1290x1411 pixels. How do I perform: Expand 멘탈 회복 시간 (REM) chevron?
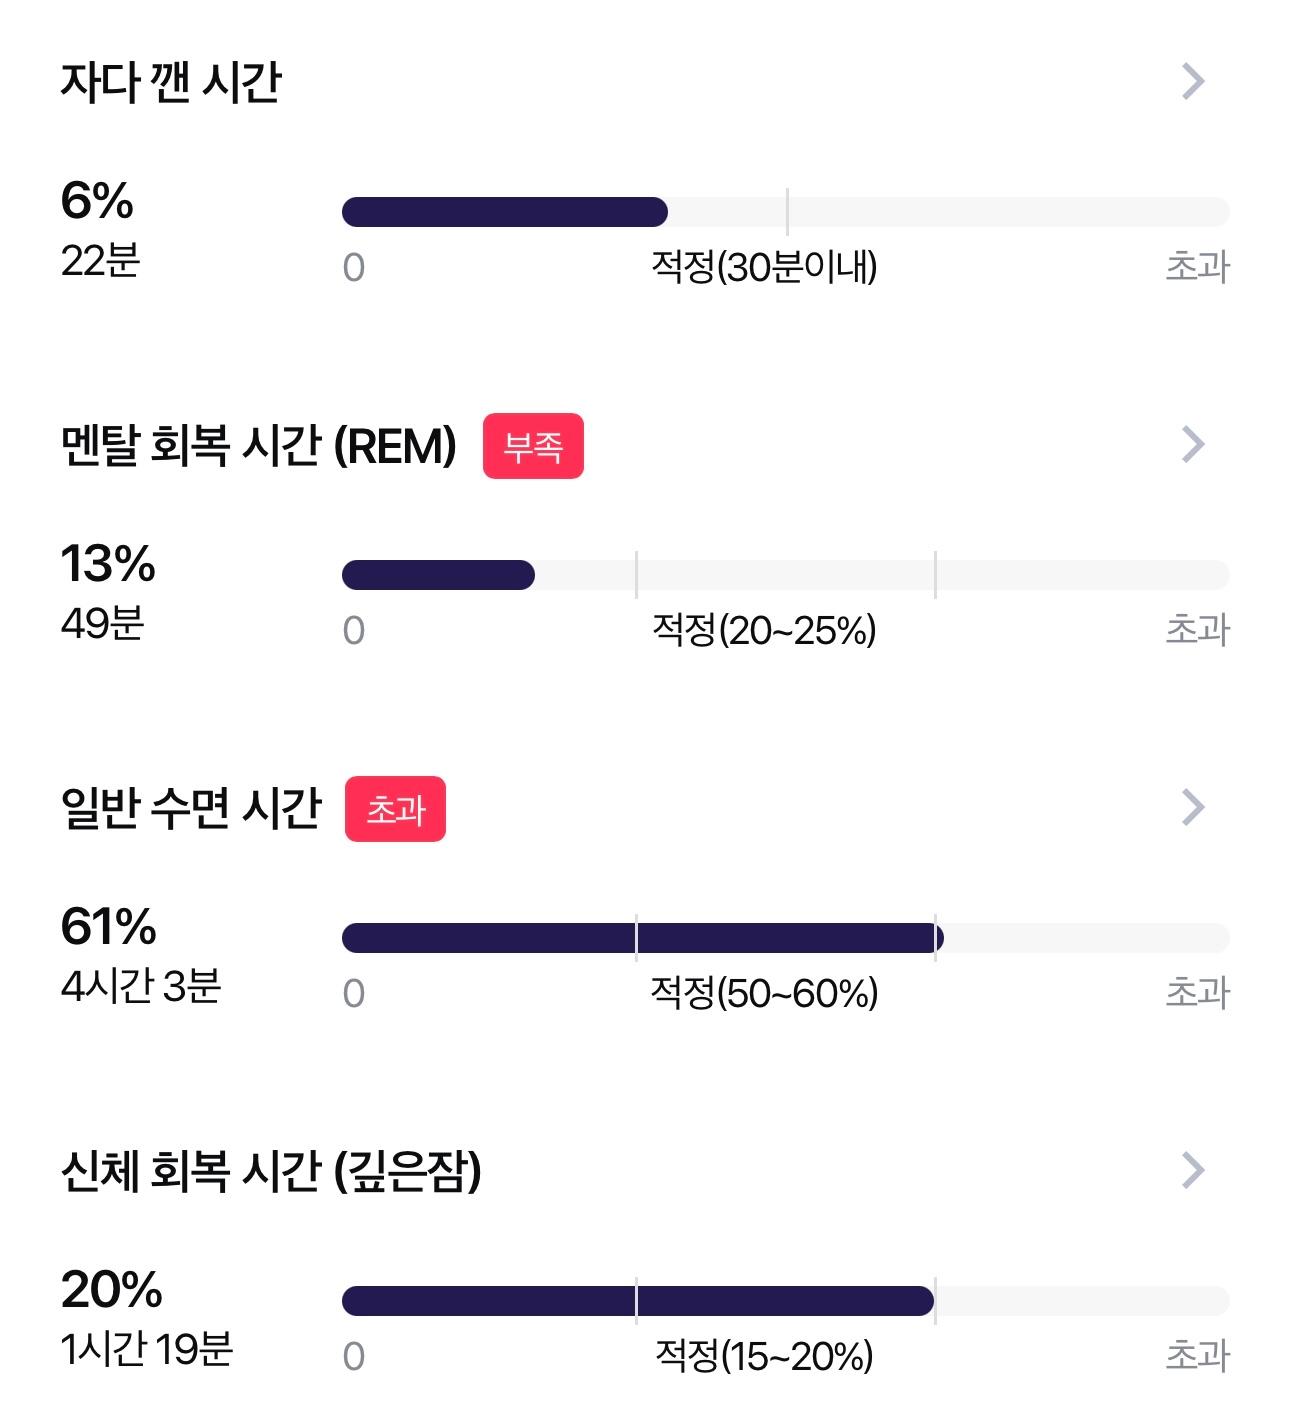pyautogui.click(x=1193, y=444)
